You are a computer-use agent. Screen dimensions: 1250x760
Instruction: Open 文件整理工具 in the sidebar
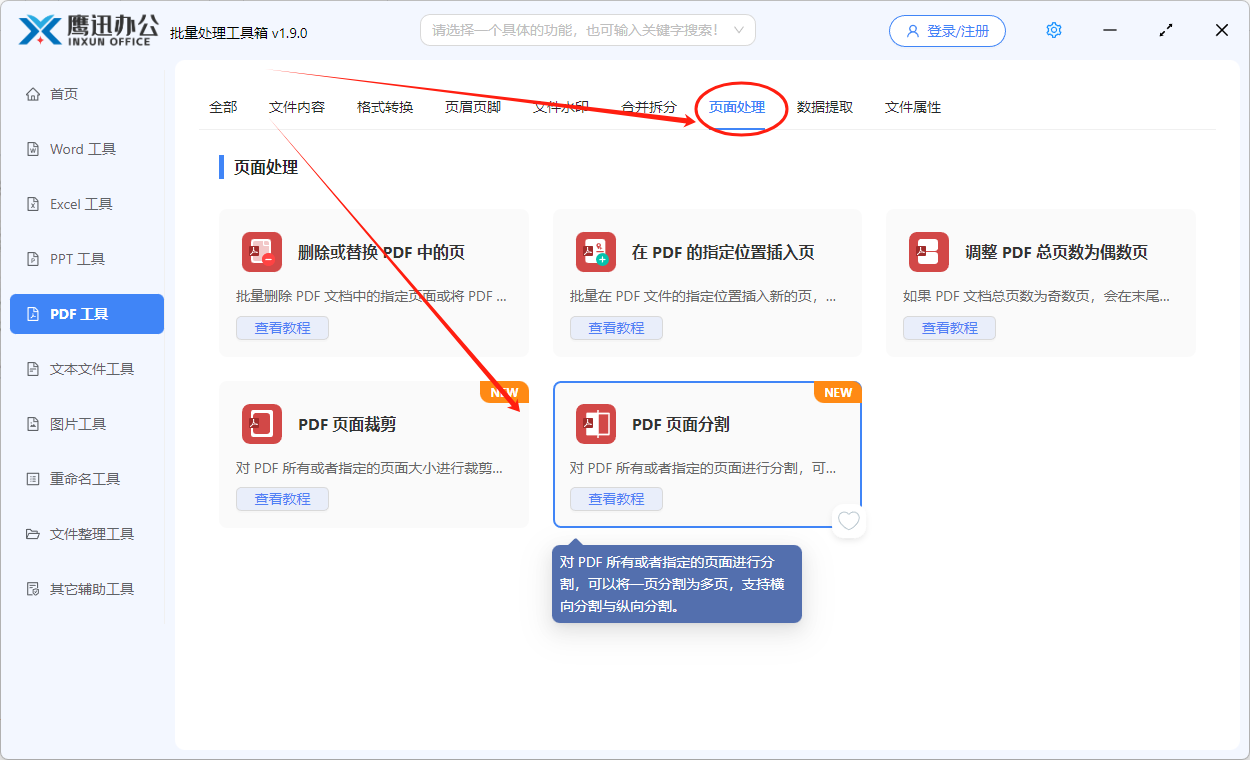[87, 534]
